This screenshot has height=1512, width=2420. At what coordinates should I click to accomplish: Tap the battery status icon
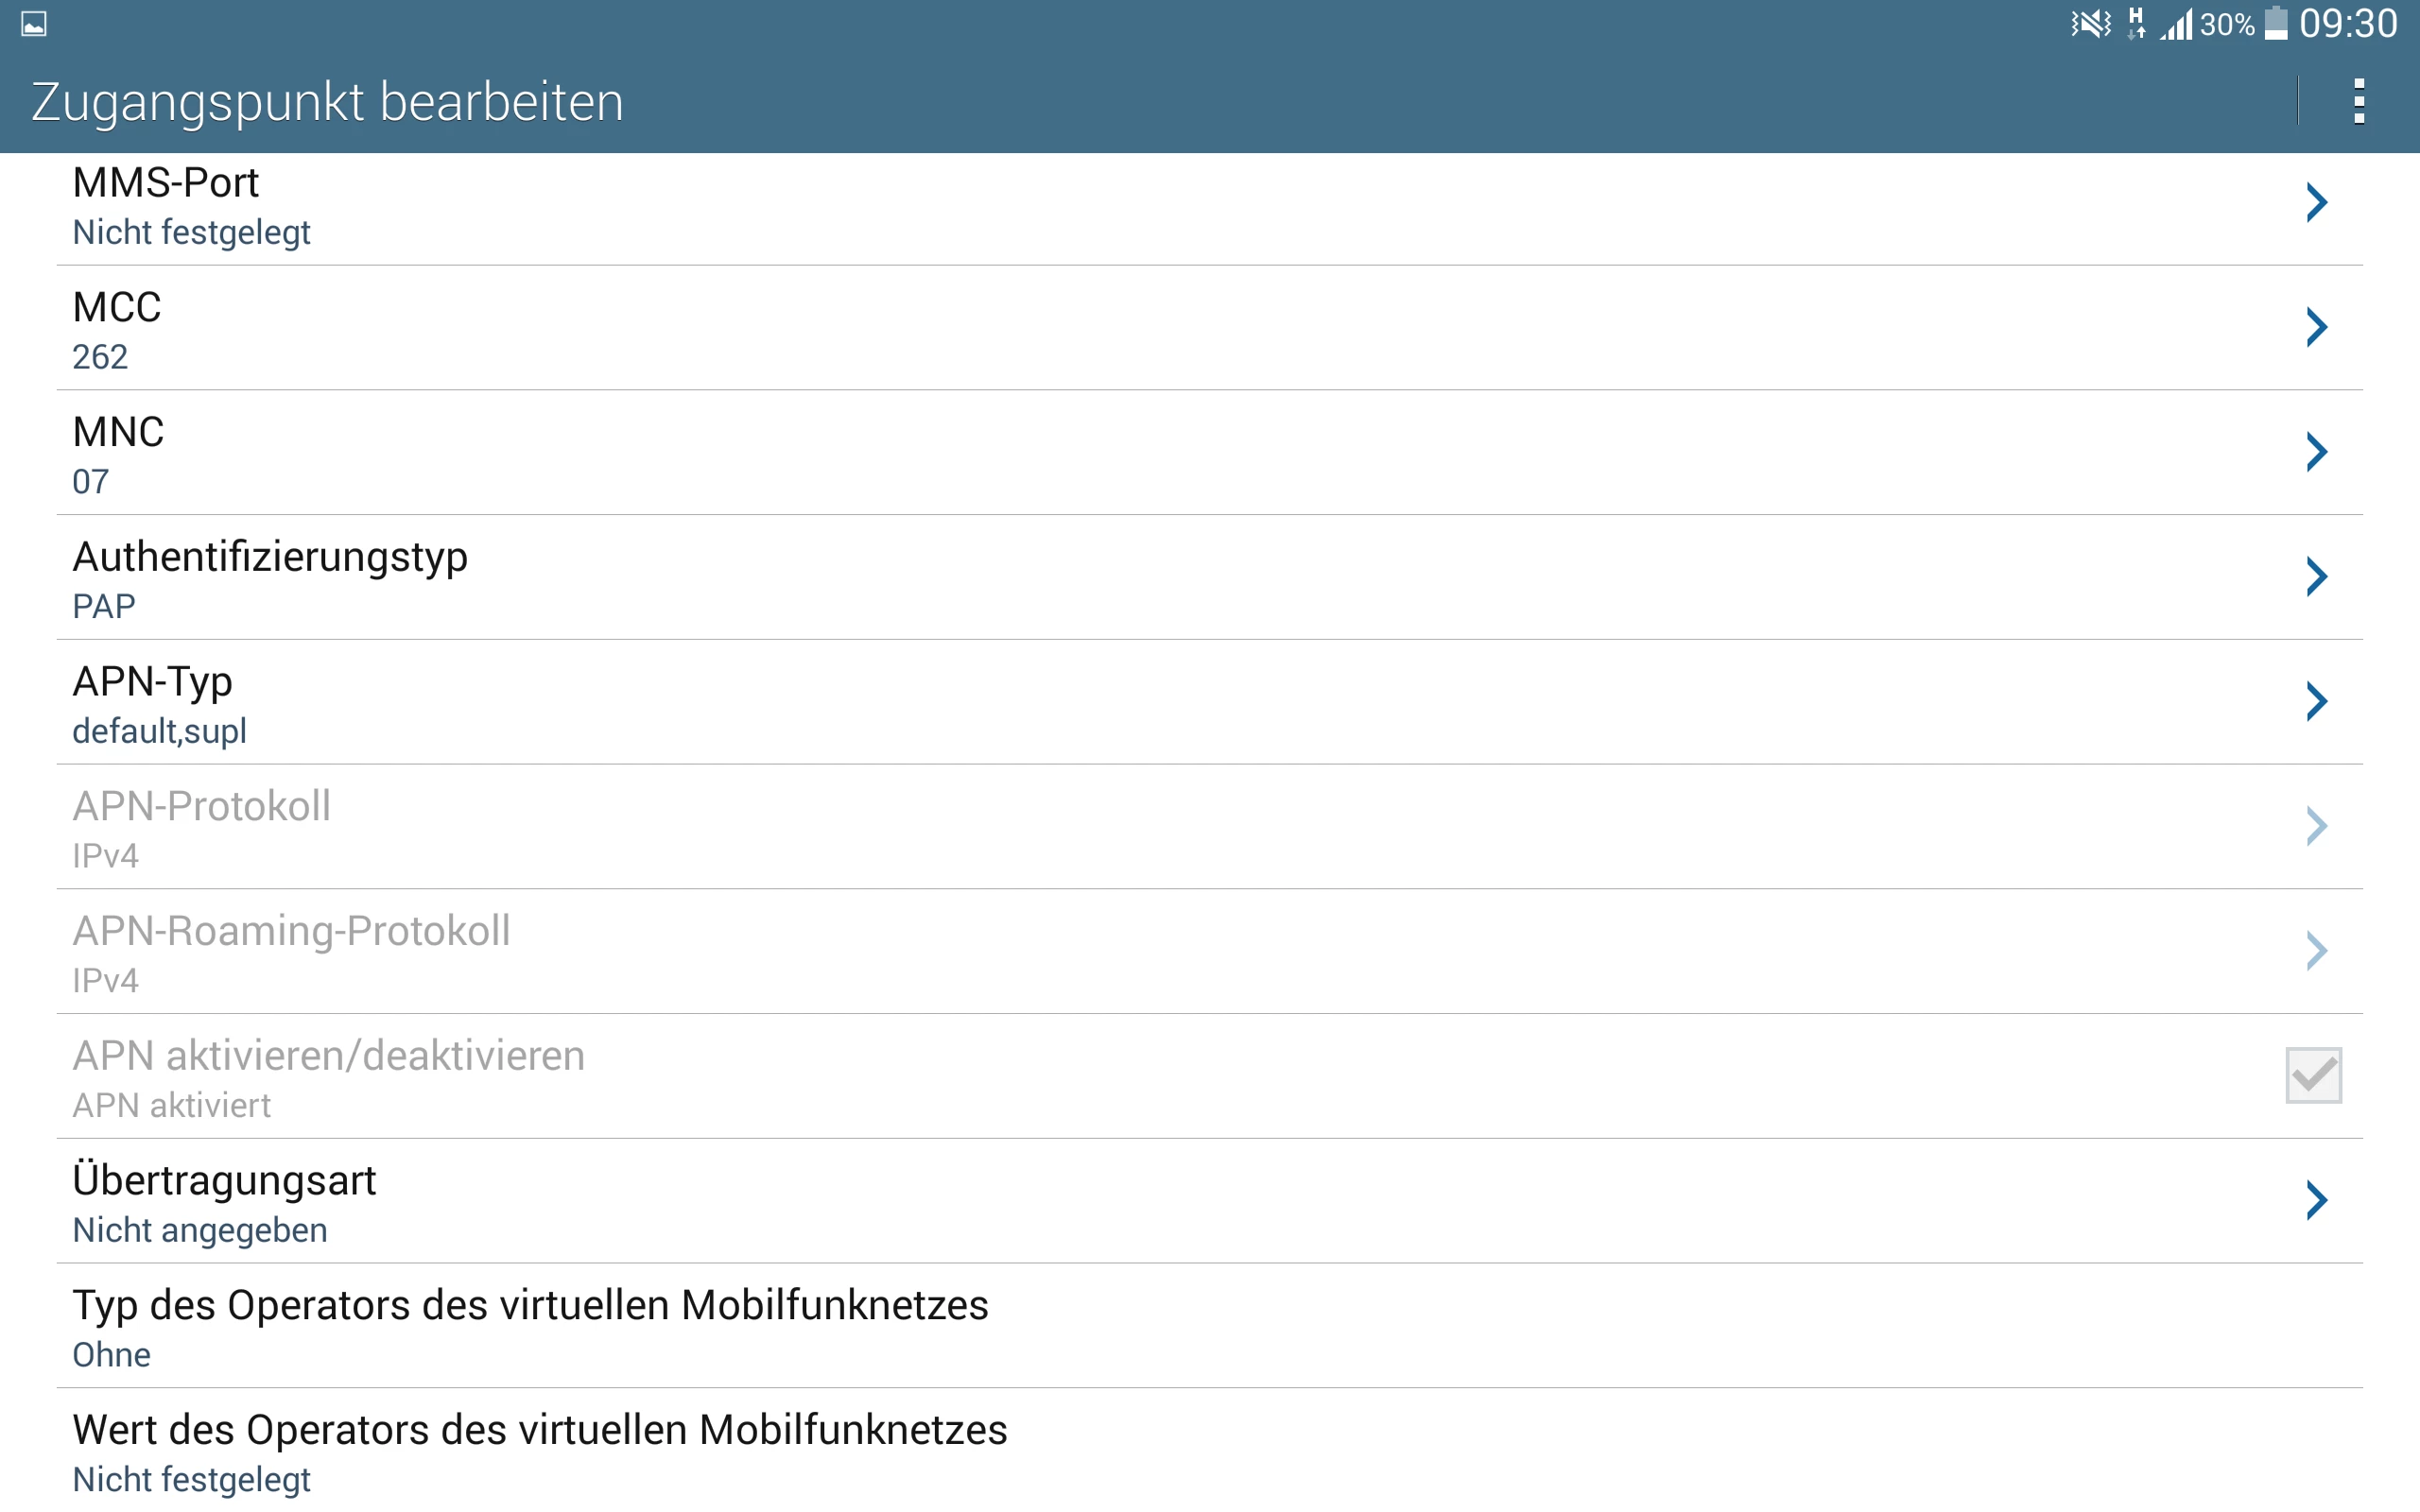pyautogui.click(x=2276, y=24)
